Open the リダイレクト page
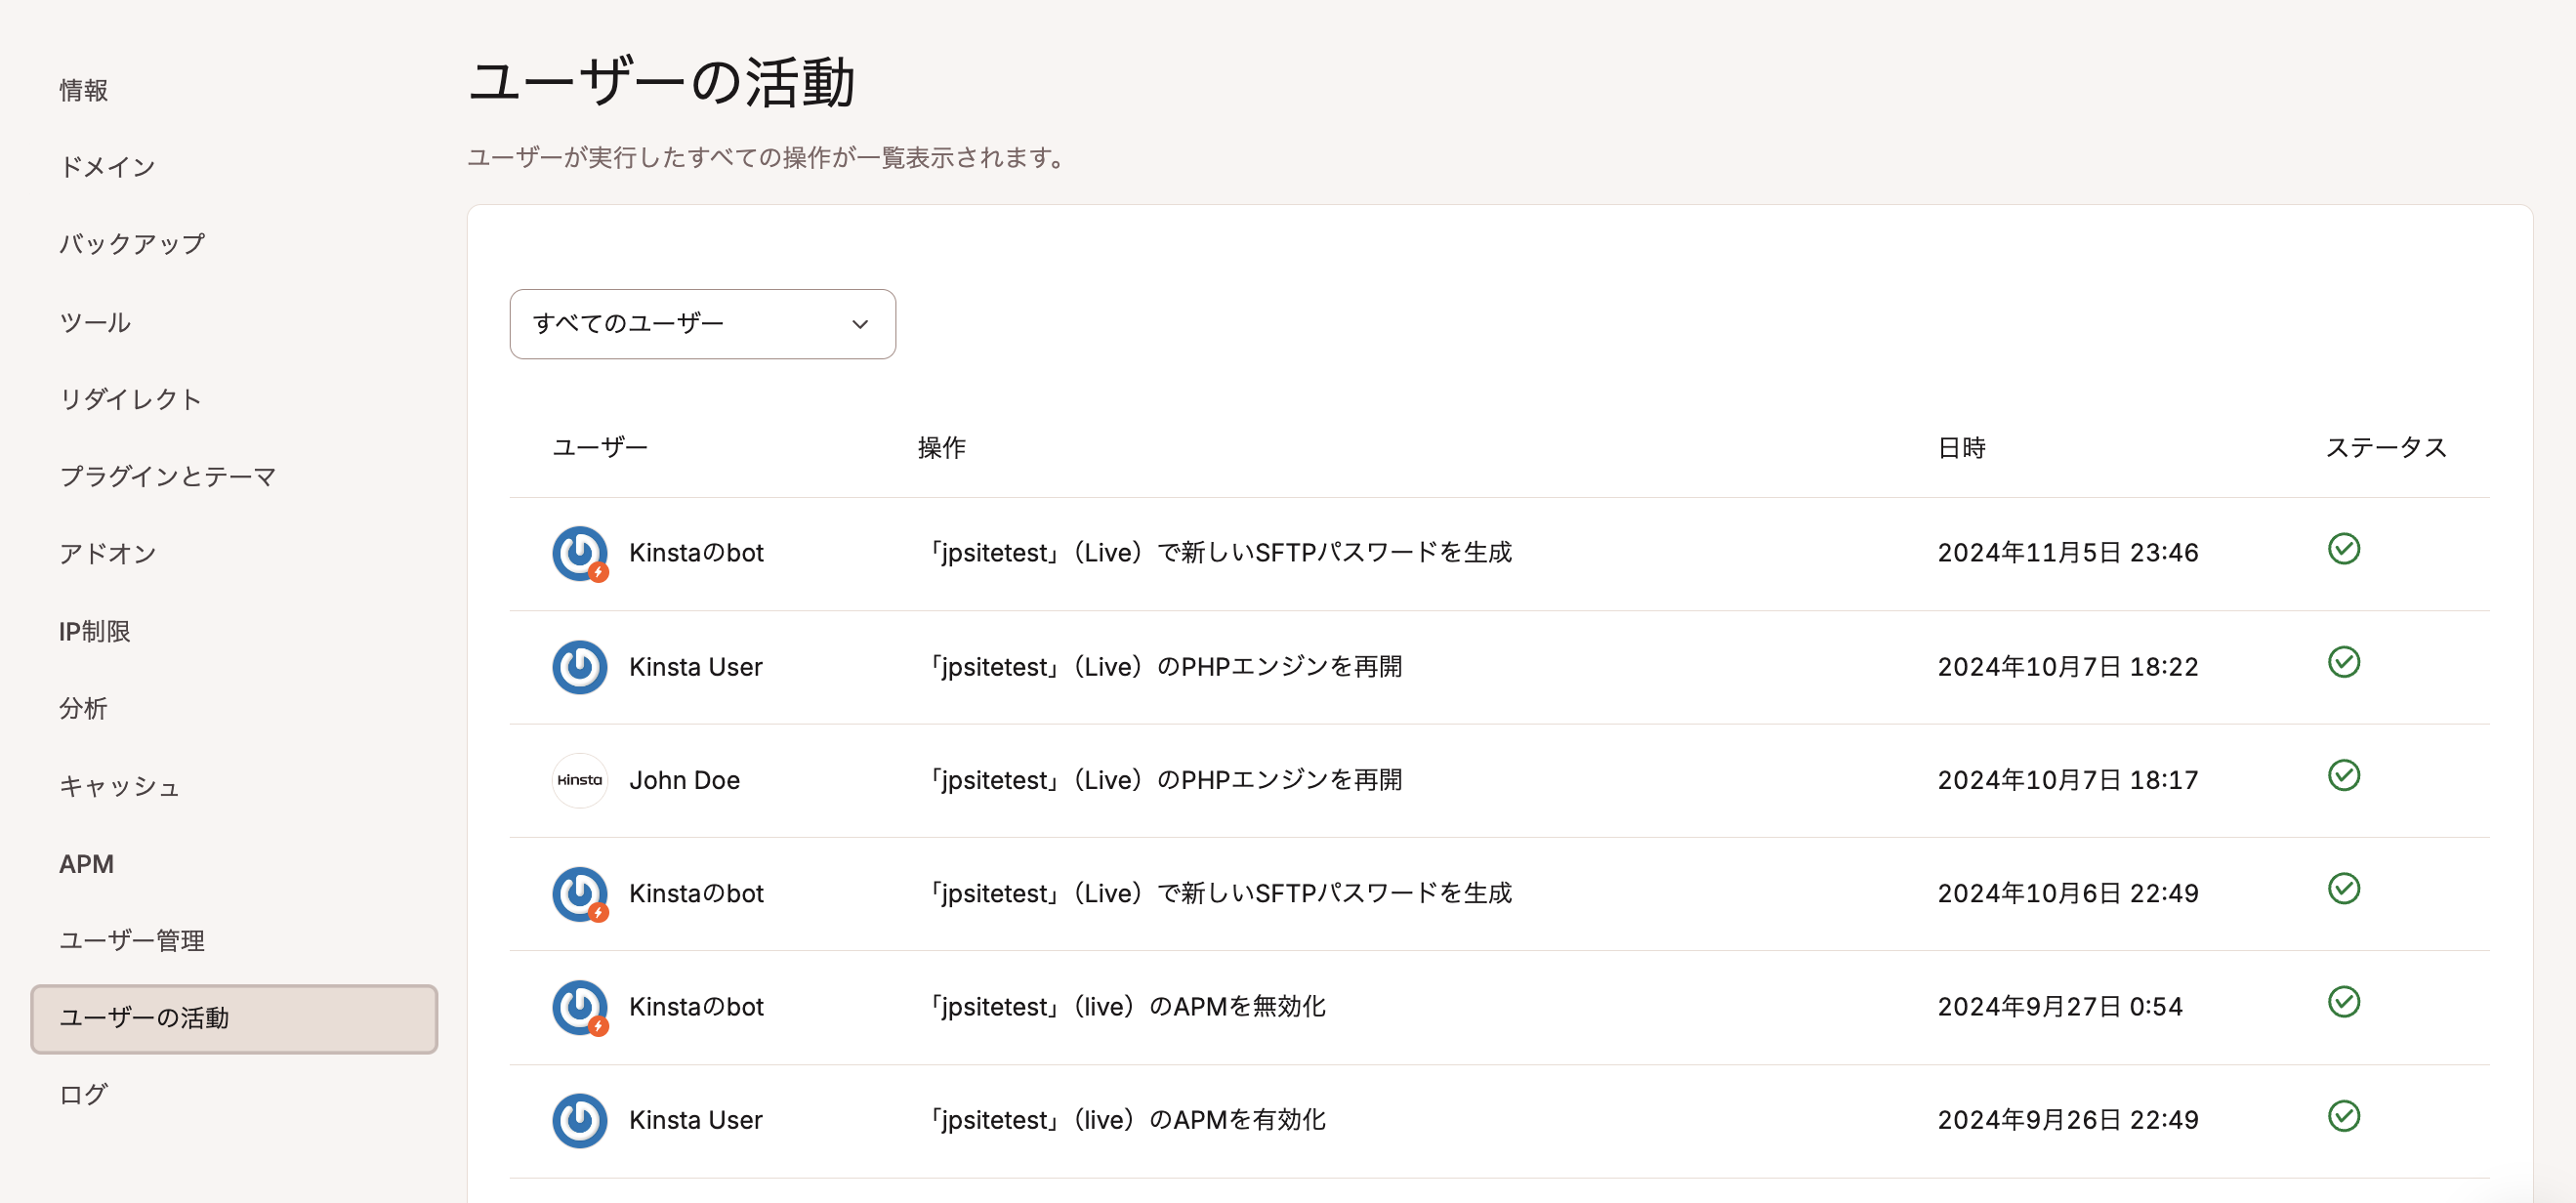The width and height of the screenshot is (2576, 1203). coord(130,398)
